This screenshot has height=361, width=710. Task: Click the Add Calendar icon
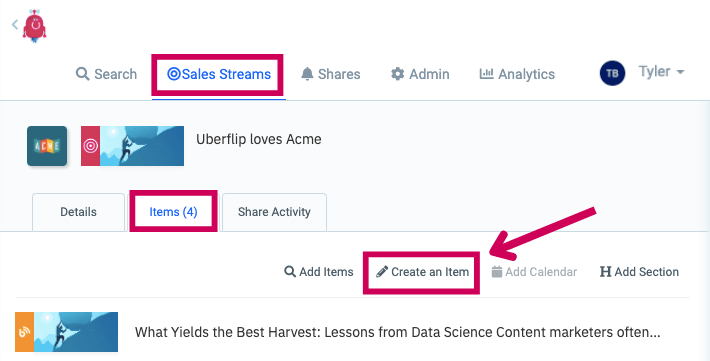tap(497, 272)
